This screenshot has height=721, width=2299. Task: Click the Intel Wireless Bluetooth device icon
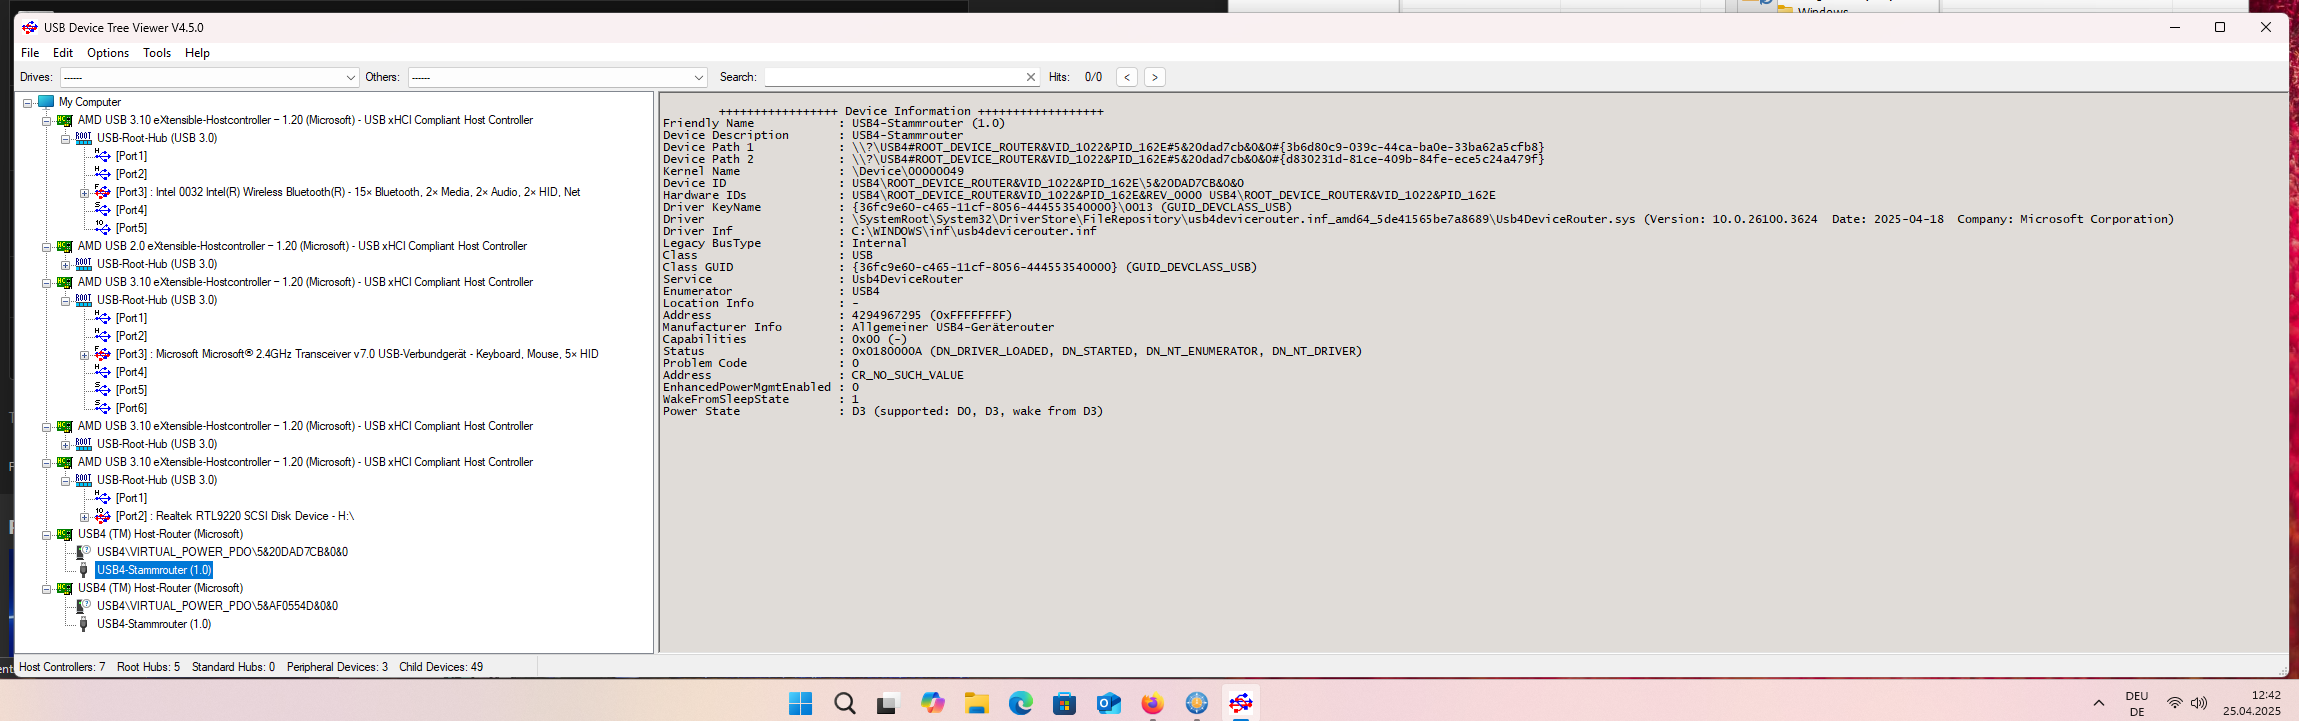[x=102, y=192]
